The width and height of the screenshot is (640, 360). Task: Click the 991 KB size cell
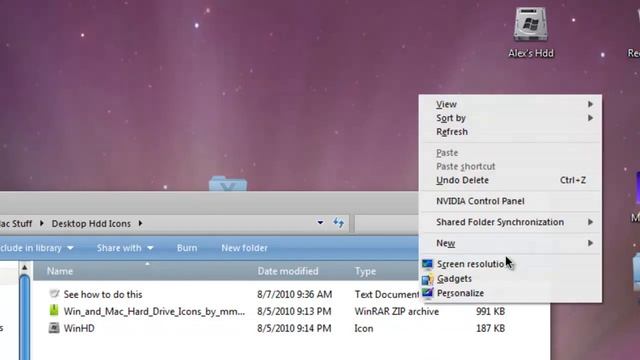point(490,311)
